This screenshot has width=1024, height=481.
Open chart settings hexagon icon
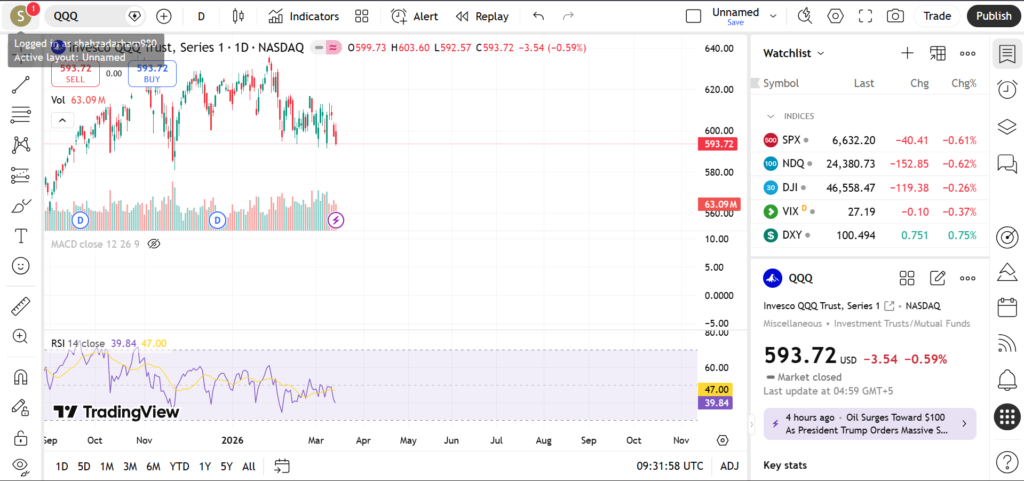pos(835,16)
